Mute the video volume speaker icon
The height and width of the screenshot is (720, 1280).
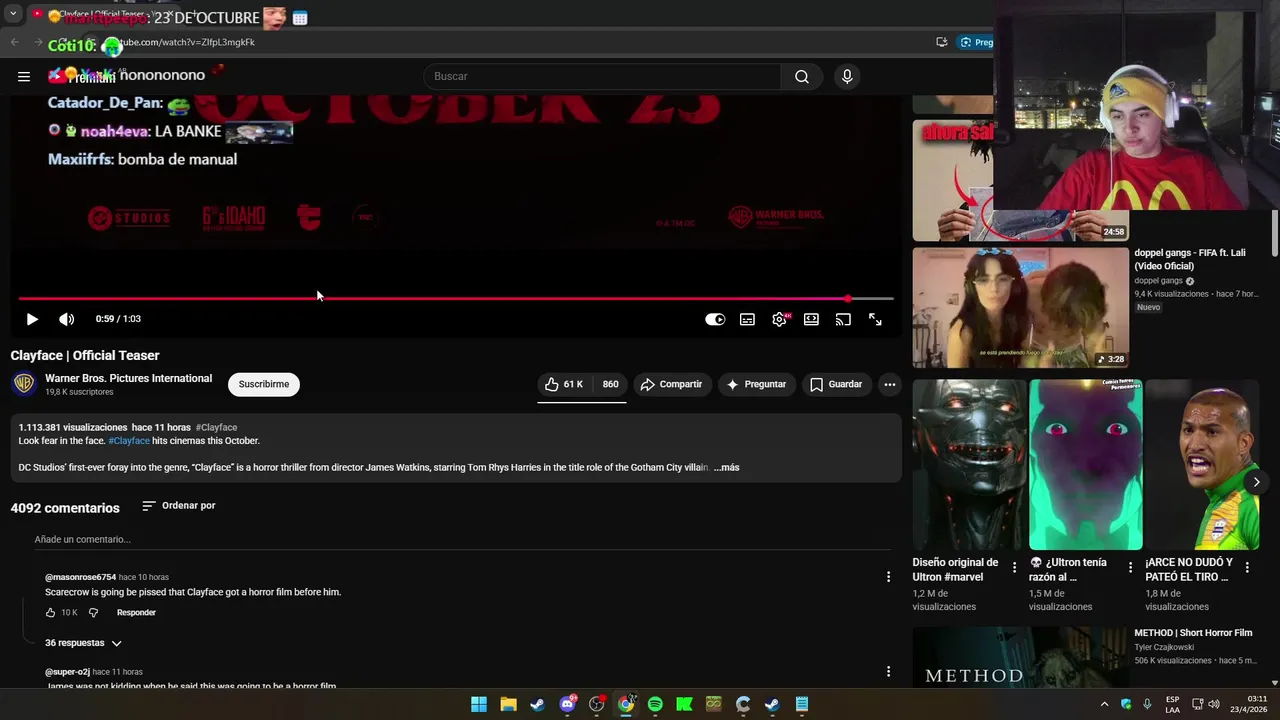point(67,319)
